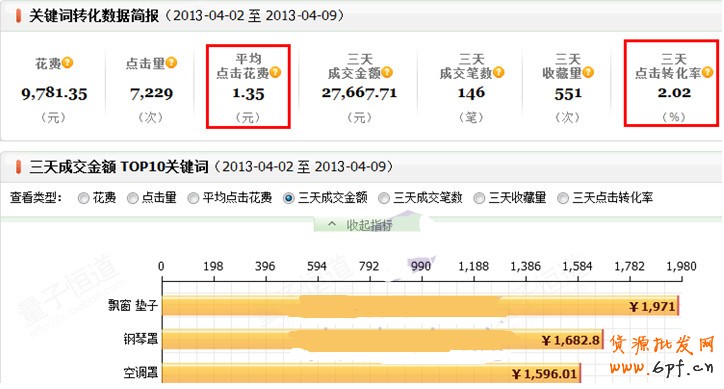Image resolution: width=724 pixels, height=389 pixels.
Task: Click the 钢琴罩 bar in the chart
Action: tap(383, 340)
